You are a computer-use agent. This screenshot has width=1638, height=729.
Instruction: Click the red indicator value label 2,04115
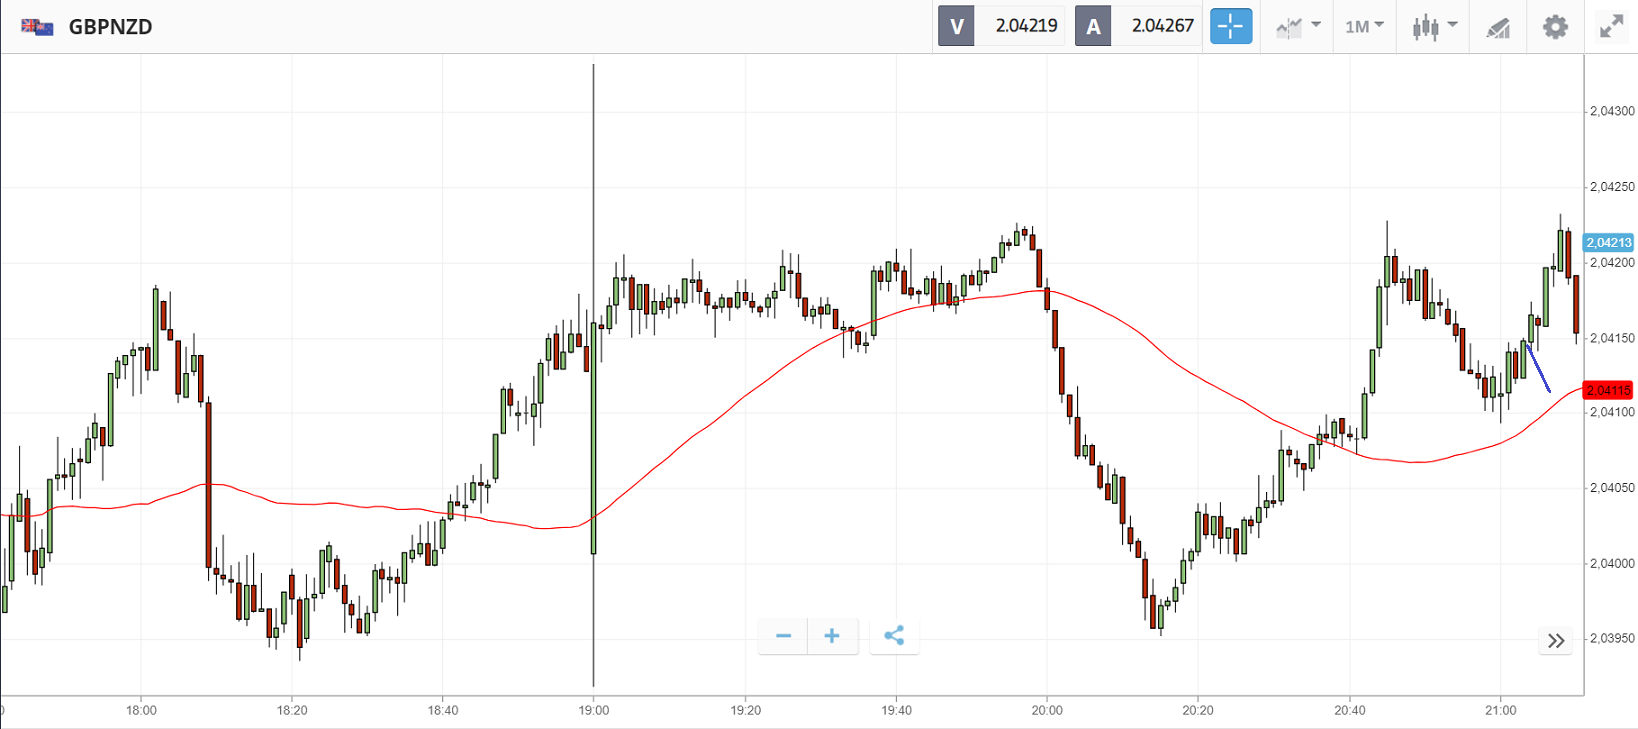tap(1608, 390)
